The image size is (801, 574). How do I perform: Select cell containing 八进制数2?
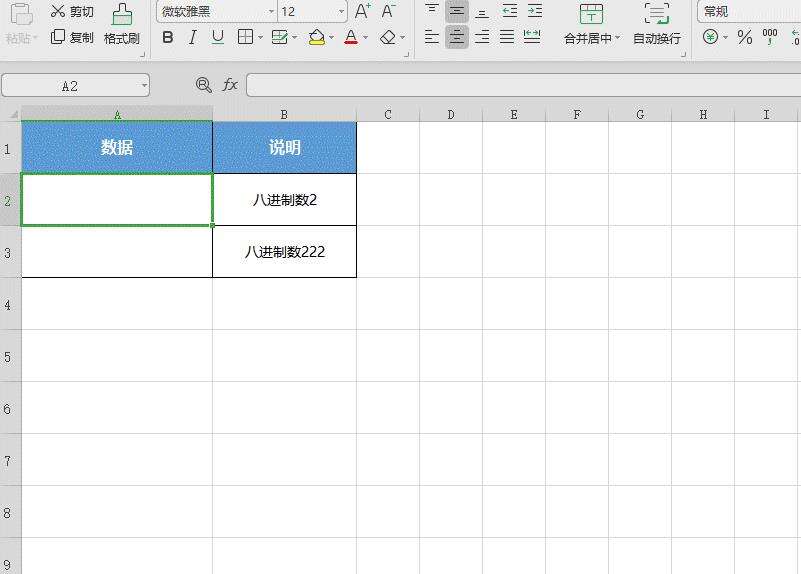click(285, 200)
